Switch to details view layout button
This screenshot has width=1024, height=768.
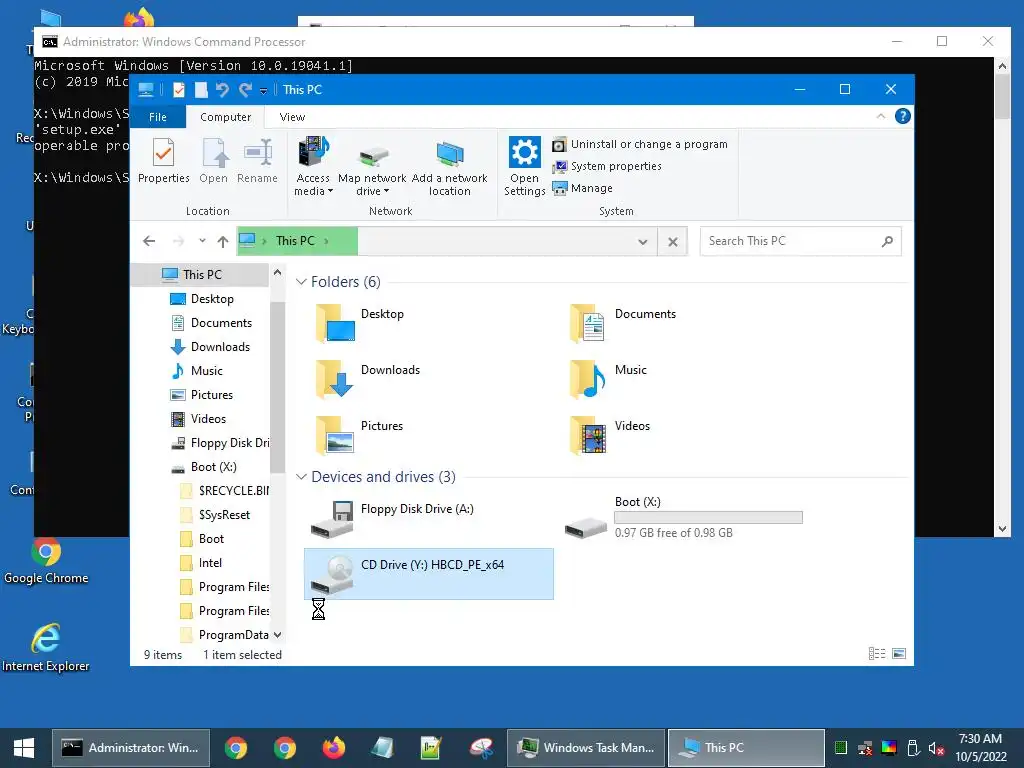click(877, 654)
